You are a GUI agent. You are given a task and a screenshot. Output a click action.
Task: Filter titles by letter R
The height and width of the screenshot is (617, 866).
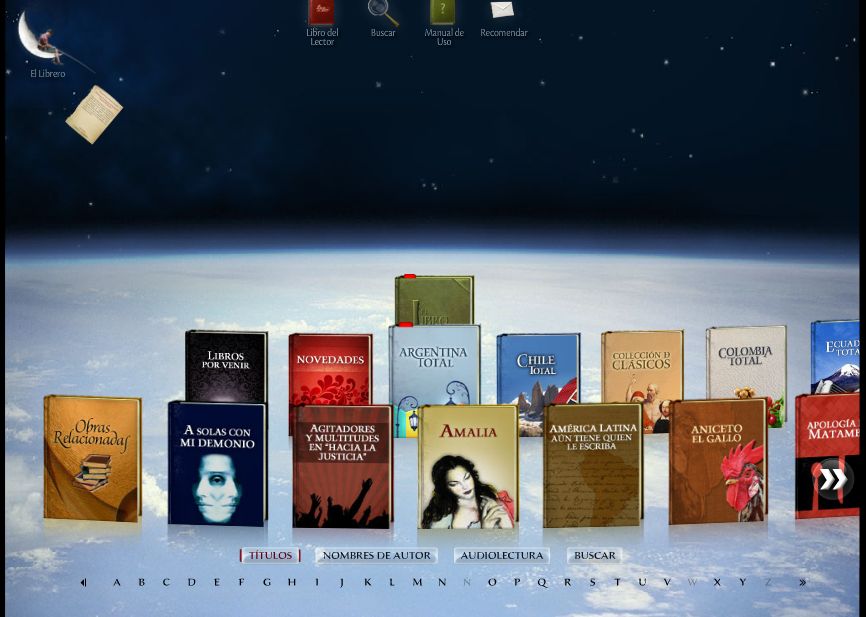tap(567, 582)
